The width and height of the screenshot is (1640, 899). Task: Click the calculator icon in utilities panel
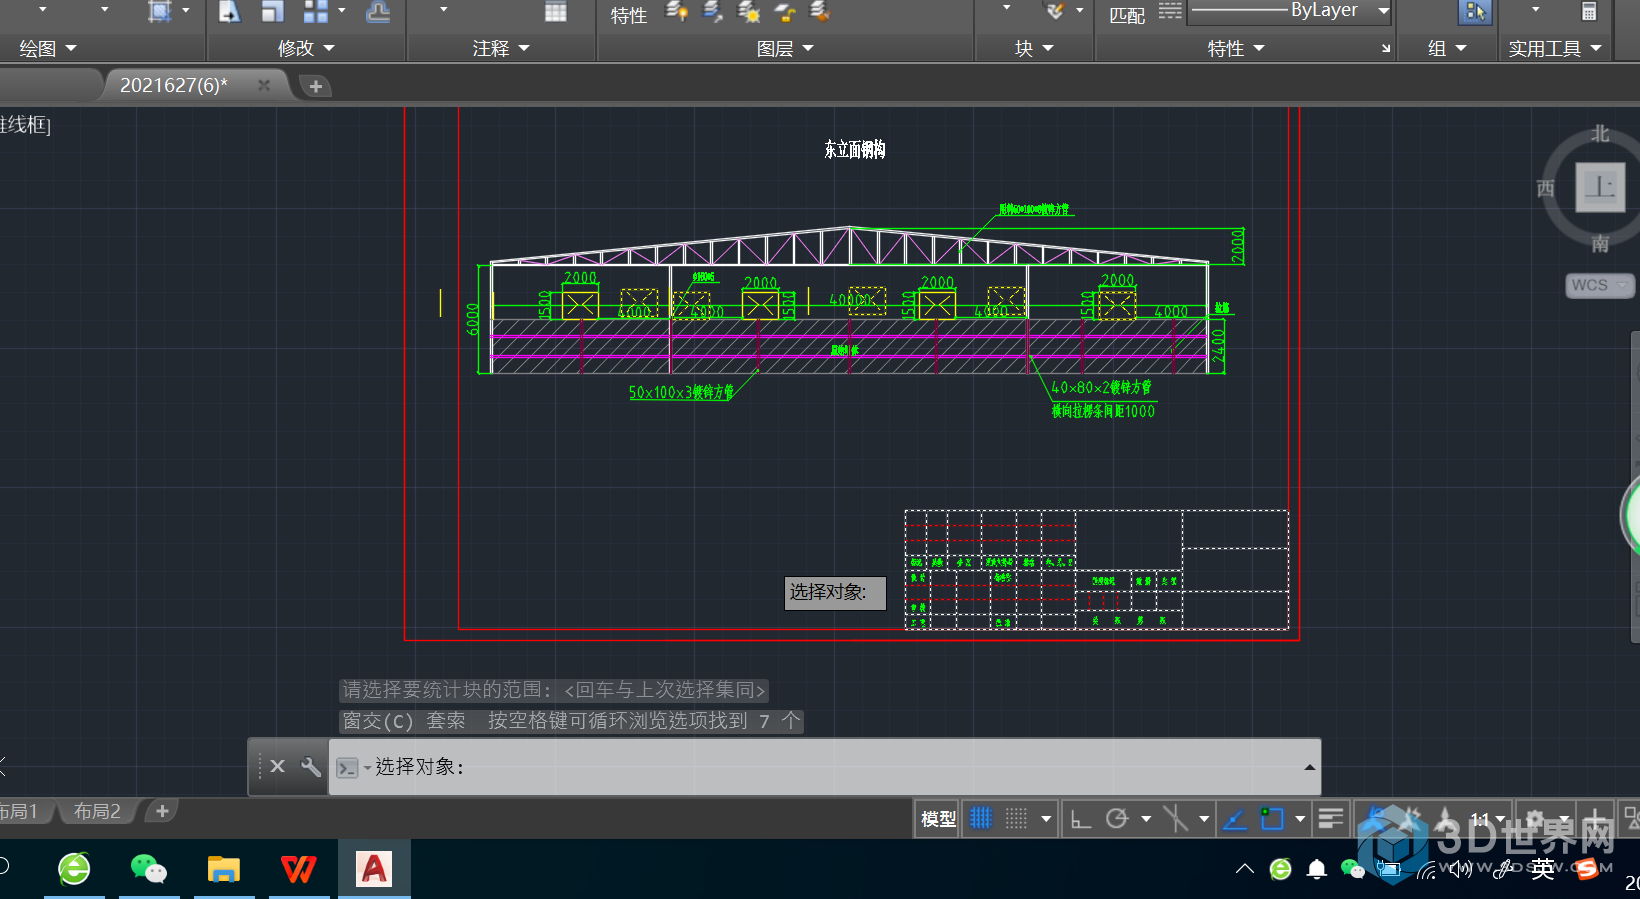[x=1589, y=11]
